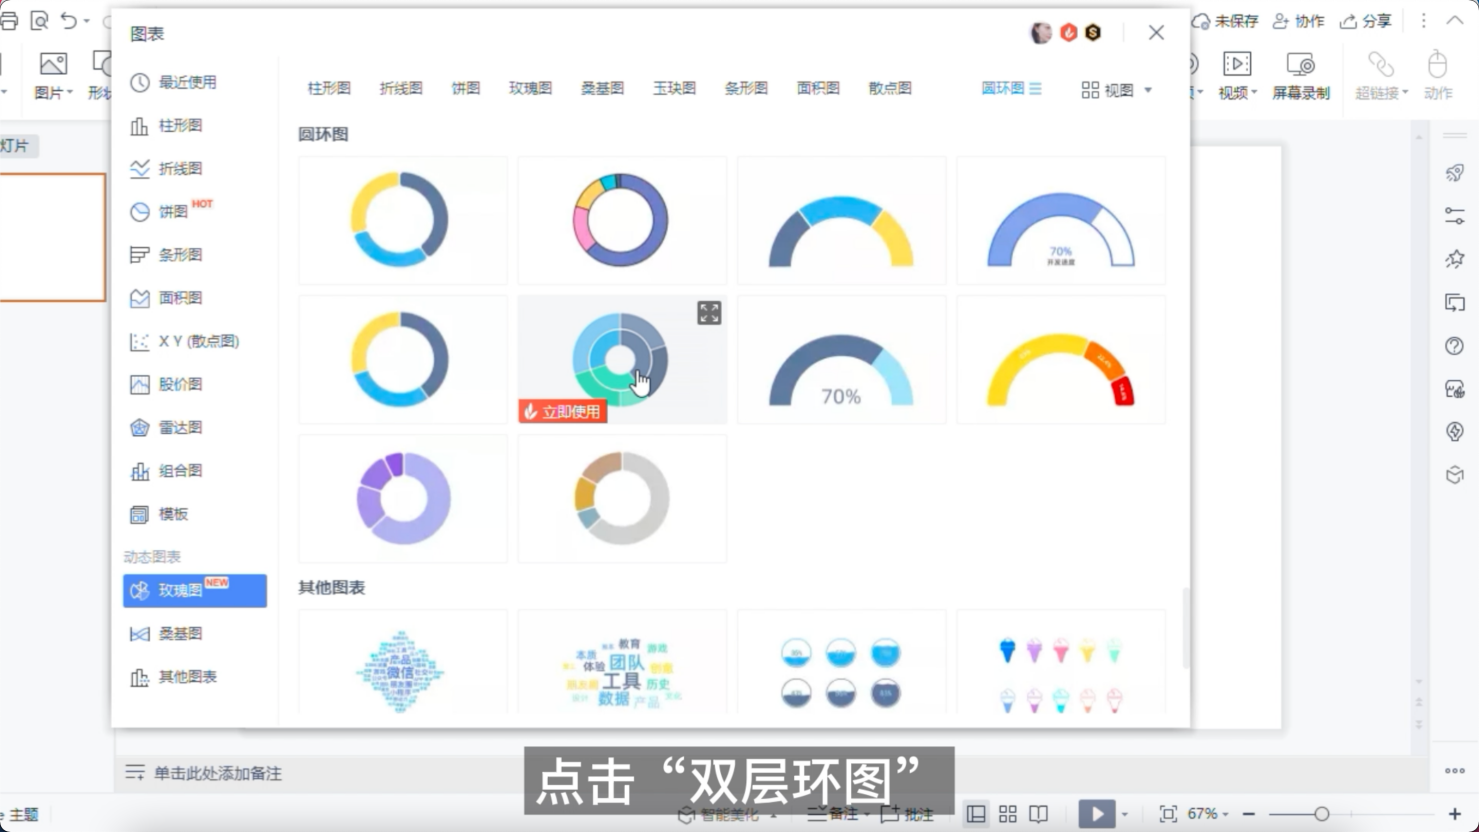This screenshot has height=832, width=1479.
Task: Expand the 图片 picture dropdown arrow
Action: 70,93
